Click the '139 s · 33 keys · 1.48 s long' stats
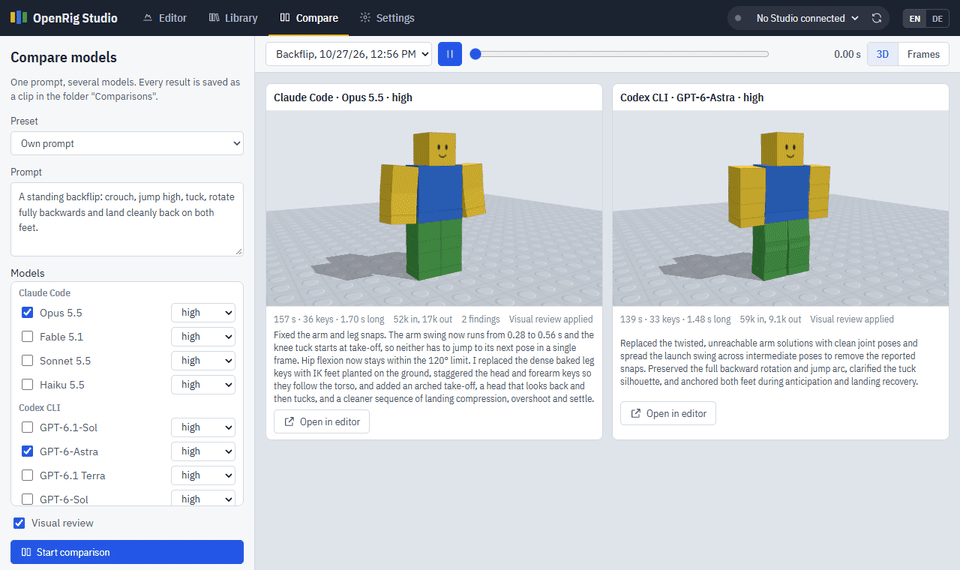The height and width of the screenshot is (570, 960). click(x=675, y=319)
